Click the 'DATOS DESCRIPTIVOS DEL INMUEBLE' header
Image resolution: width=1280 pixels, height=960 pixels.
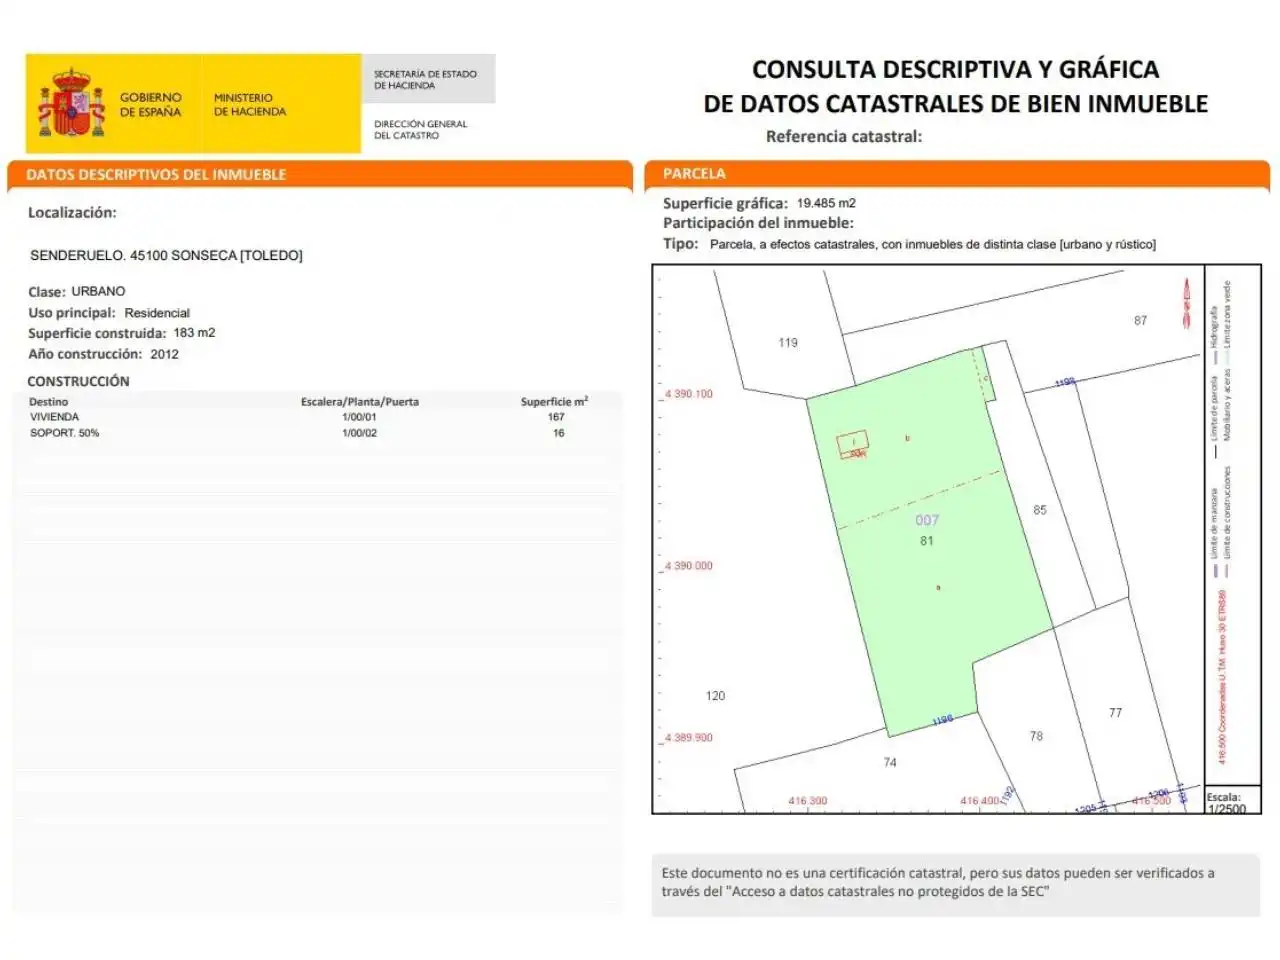coord(156,175)
